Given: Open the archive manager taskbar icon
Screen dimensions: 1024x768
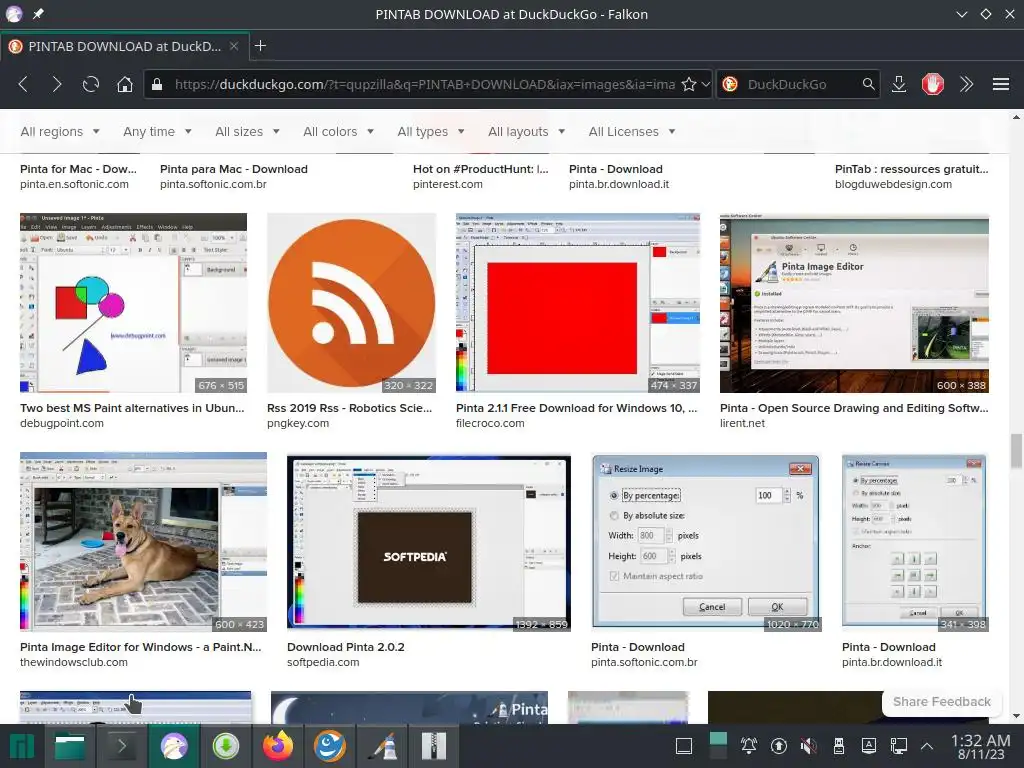Looking at the screenshot, I should (434, 746).
